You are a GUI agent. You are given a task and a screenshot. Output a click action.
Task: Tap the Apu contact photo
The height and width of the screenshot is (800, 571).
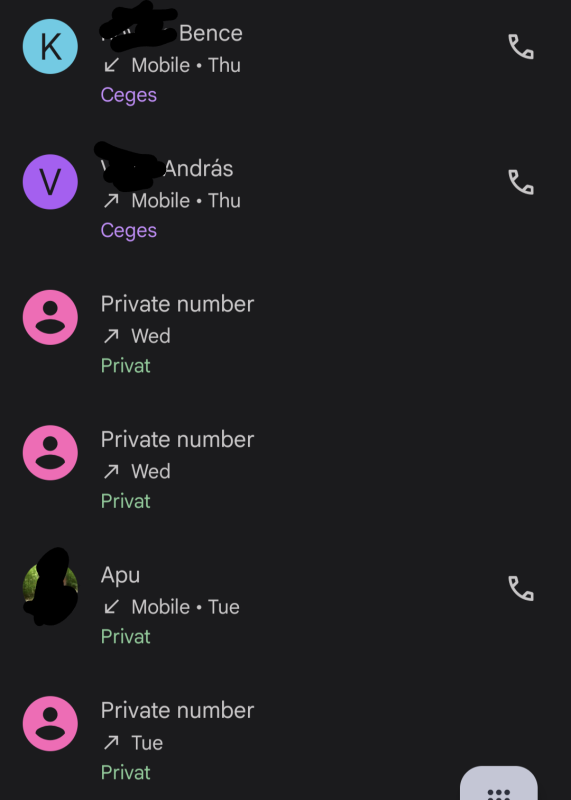(50, 588)
